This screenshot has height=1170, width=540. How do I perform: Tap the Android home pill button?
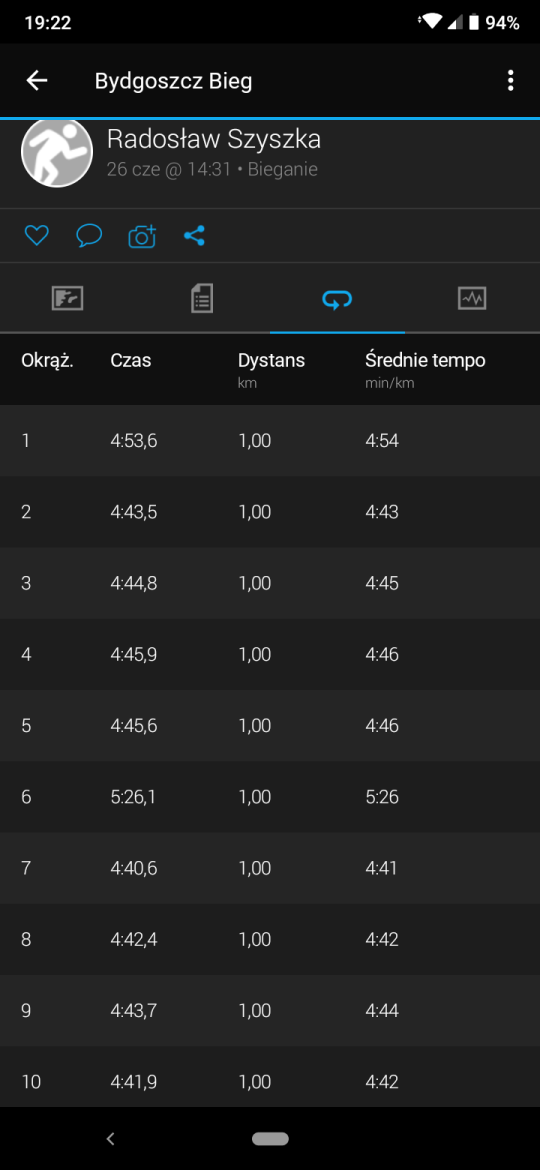click(x=270, y=1139)
